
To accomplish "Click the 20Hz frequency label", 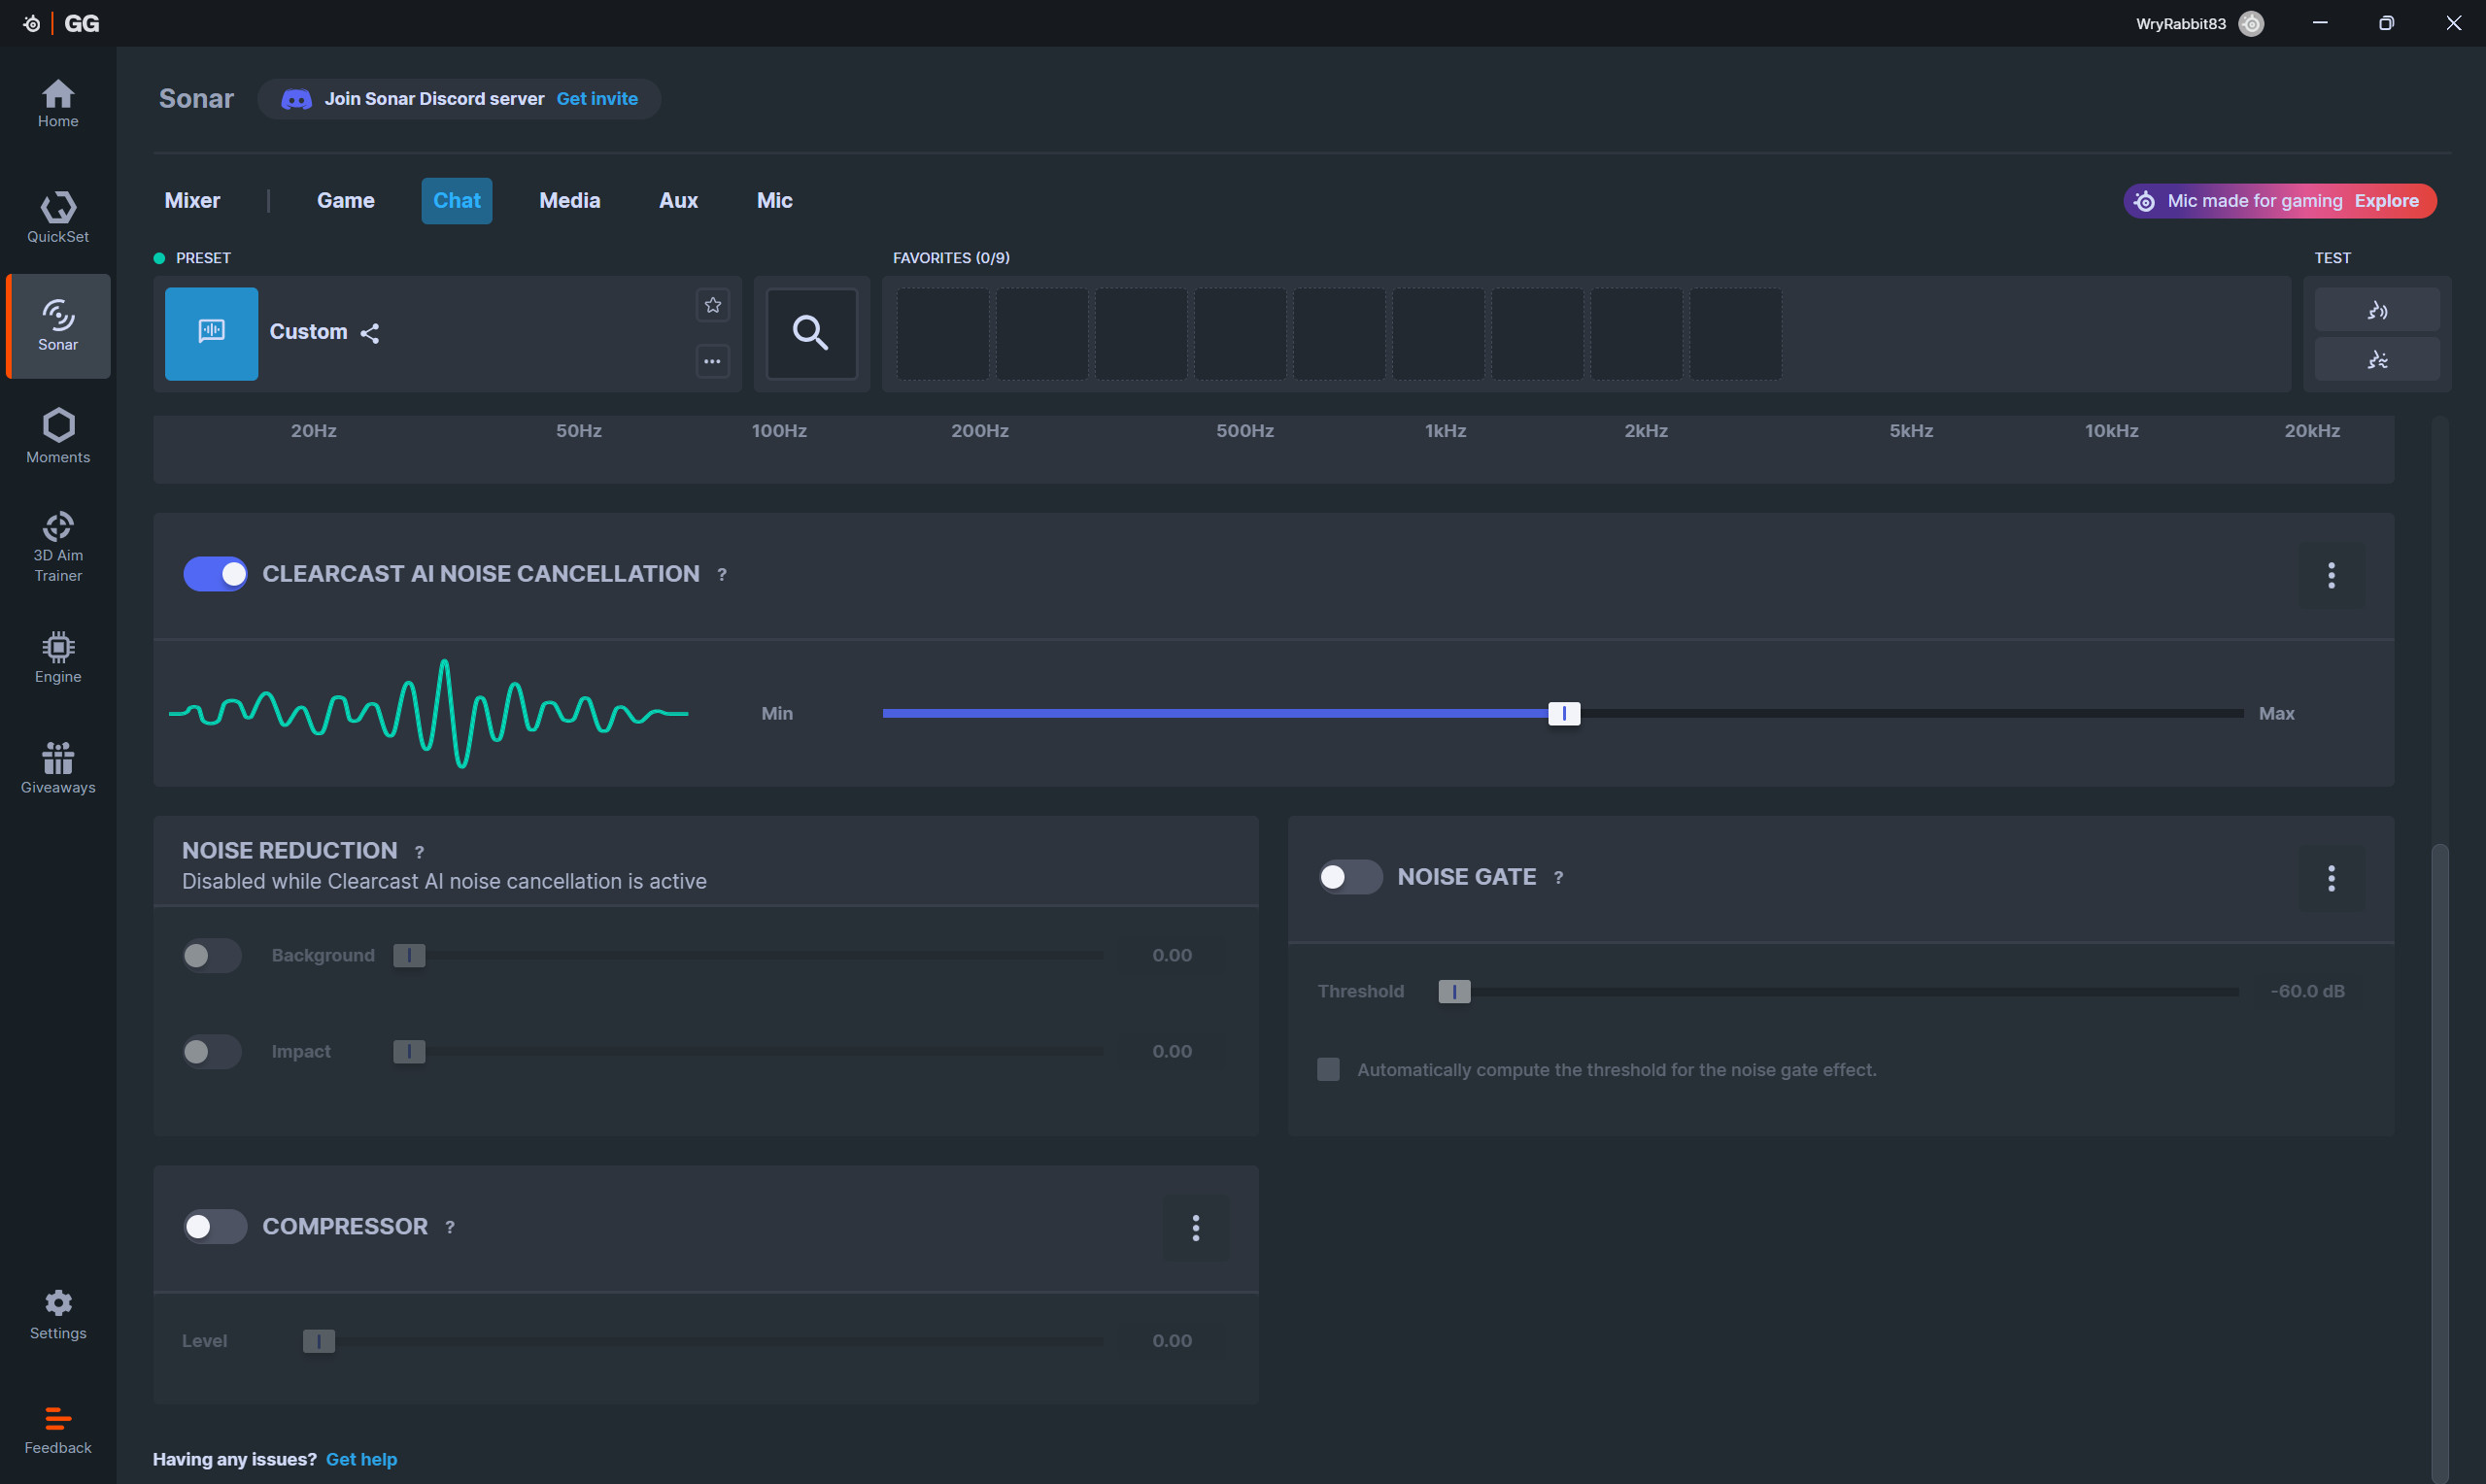I will click(313, 431).
